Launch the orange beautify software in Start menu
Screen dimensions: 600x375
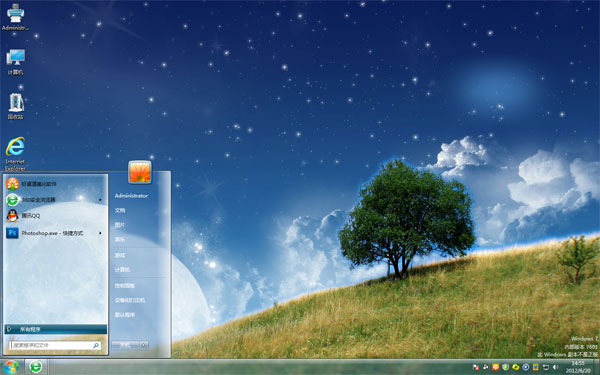point(55,184)
